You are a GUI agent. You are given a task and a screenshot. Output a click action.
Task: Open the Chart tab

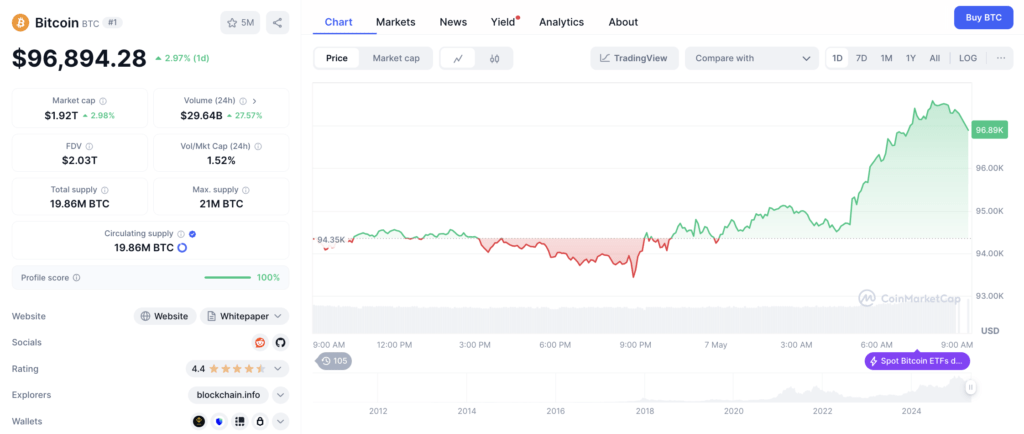338,22
